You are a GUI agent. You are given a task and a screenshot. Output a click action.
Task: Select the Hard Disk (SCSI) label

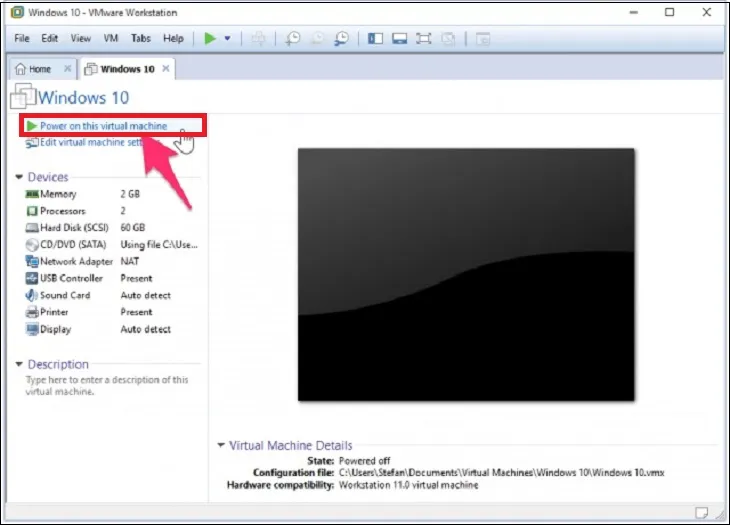coord(74,228)
